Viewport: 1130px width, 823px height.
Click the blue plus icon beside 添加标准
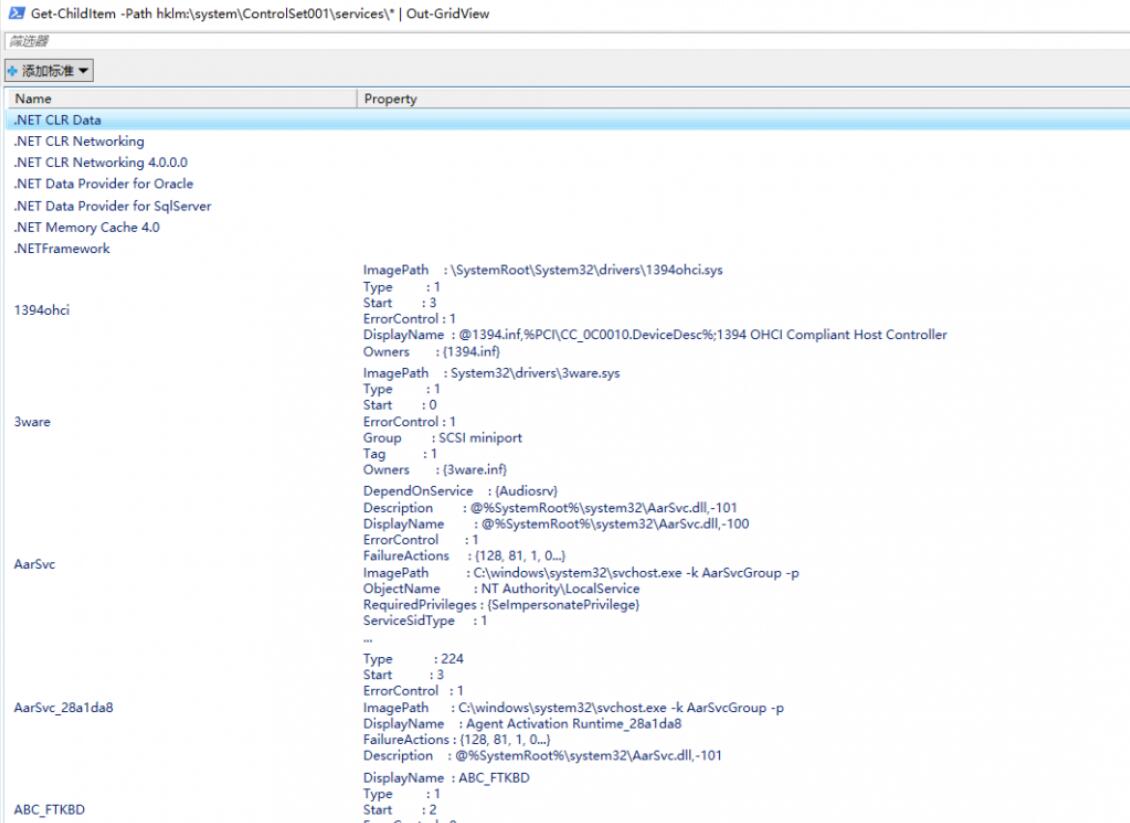(x=13, y=72)
